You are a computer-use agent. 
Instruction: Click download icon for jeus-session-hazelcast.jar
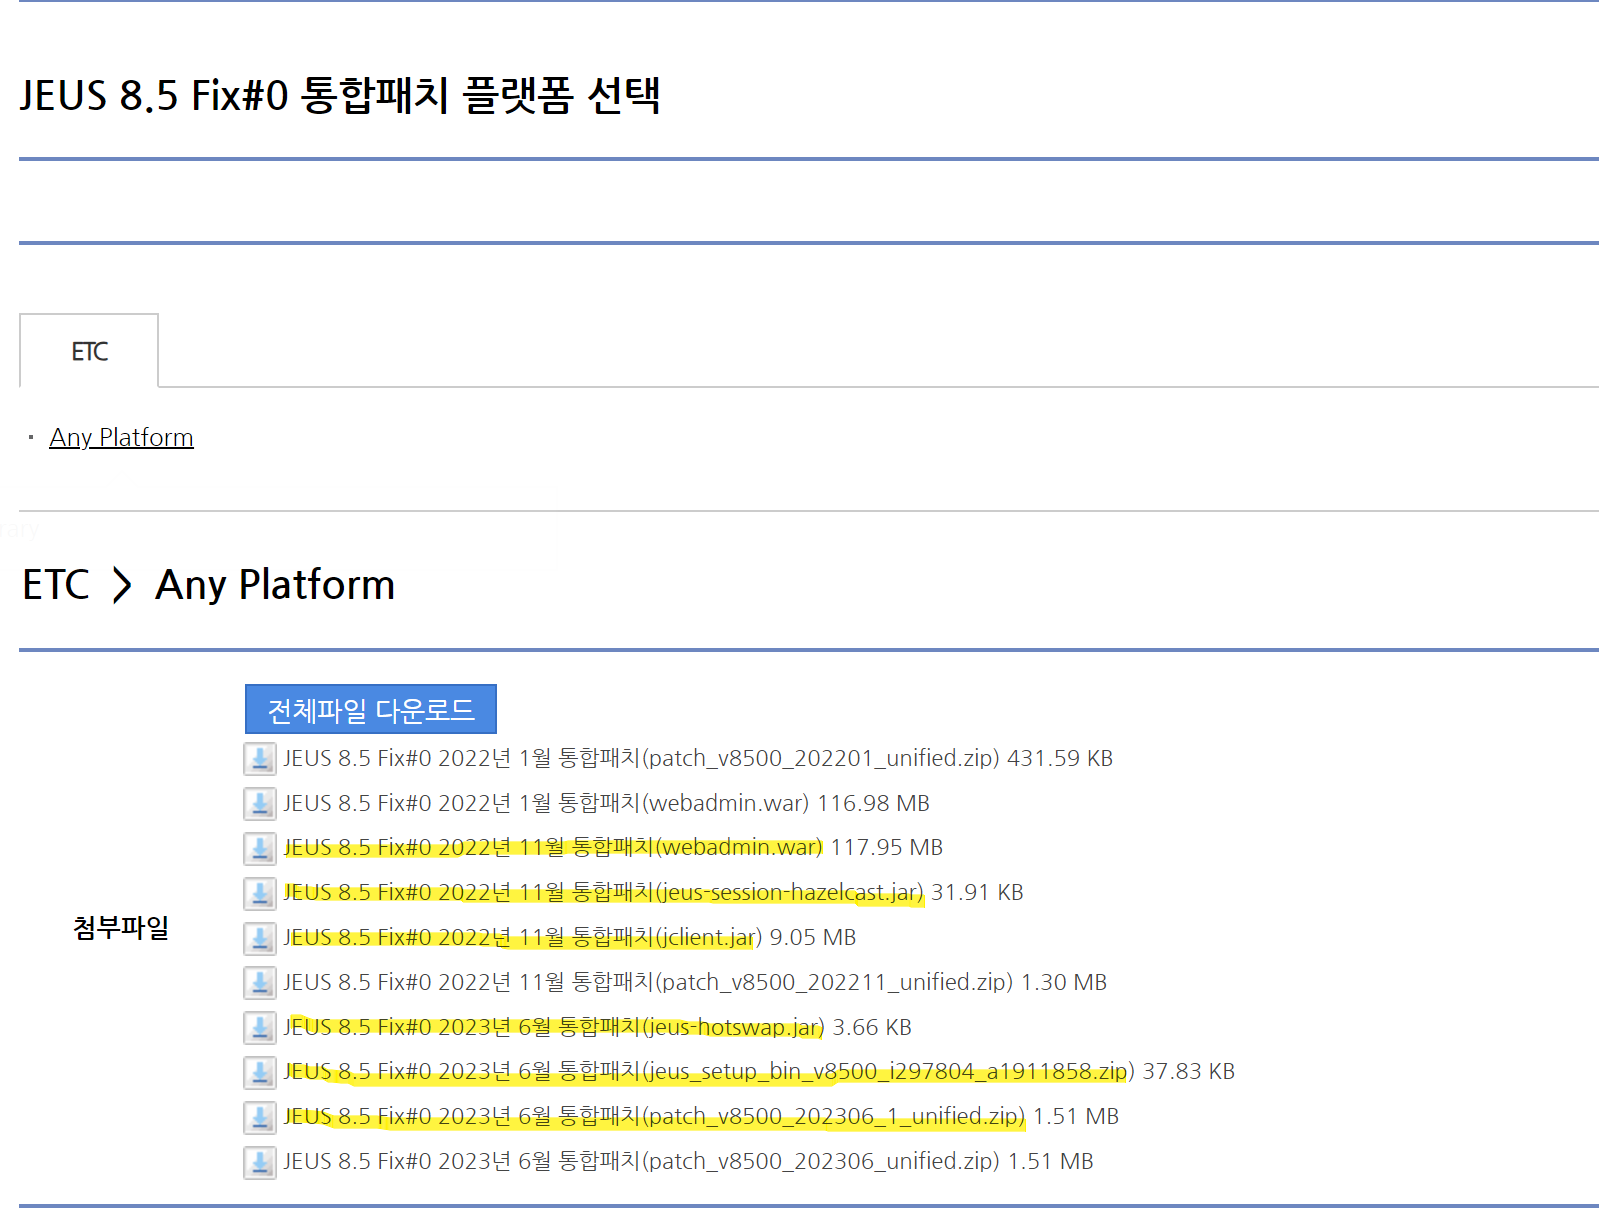(x=260, y=893)
